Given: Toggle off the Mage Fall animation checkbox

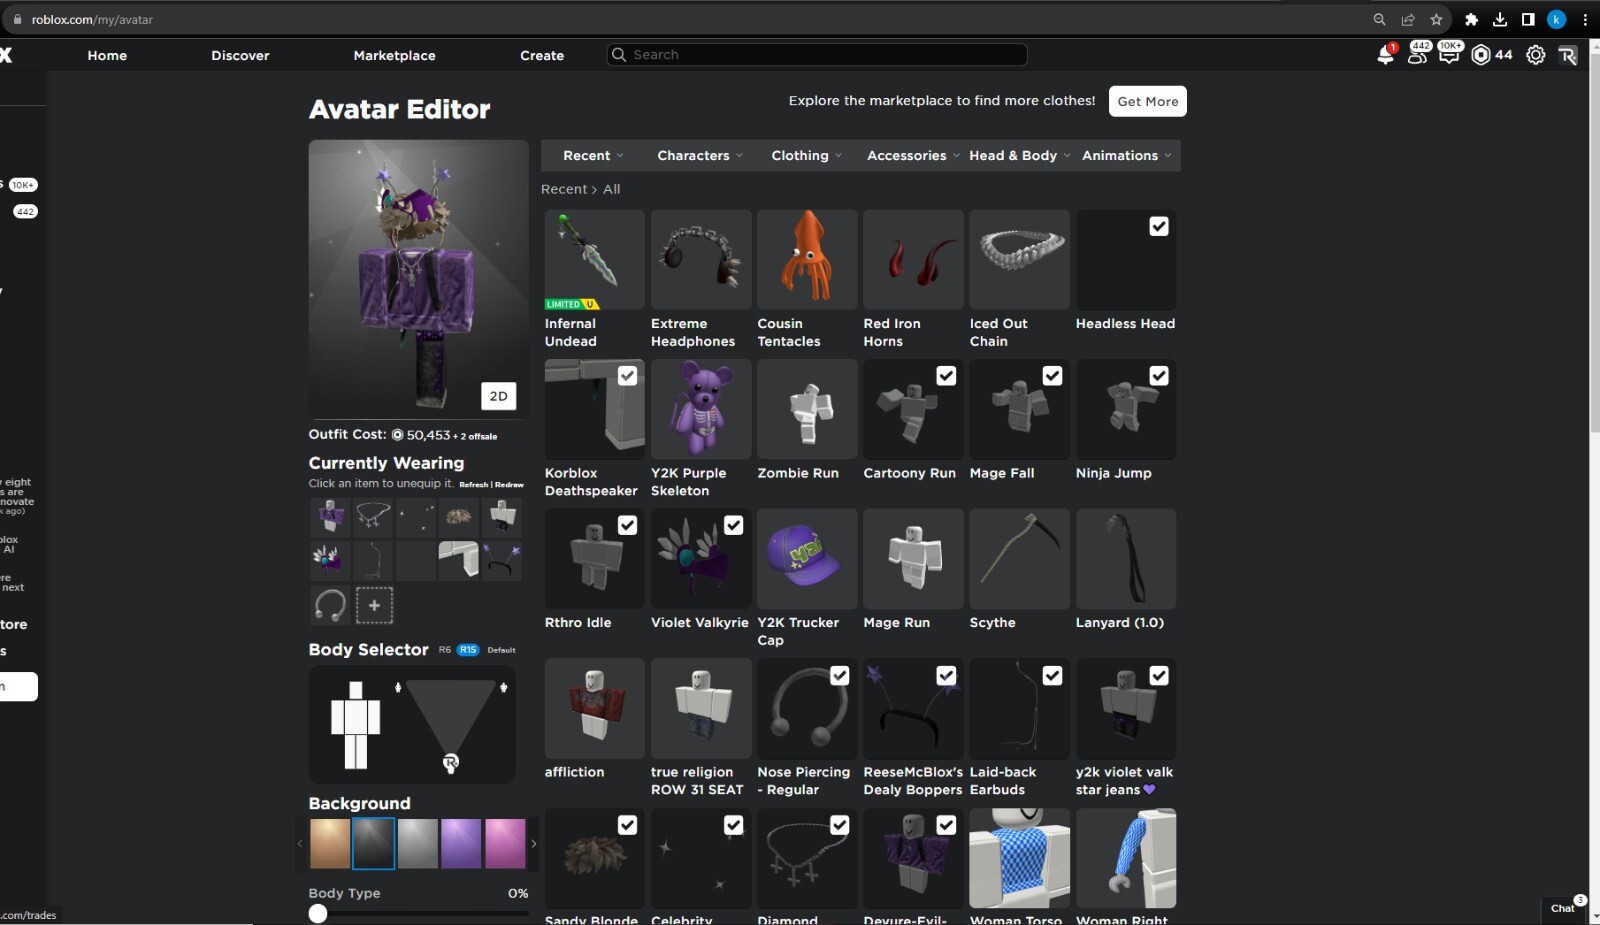Looking at the screenshot, I should [1053, 375].
